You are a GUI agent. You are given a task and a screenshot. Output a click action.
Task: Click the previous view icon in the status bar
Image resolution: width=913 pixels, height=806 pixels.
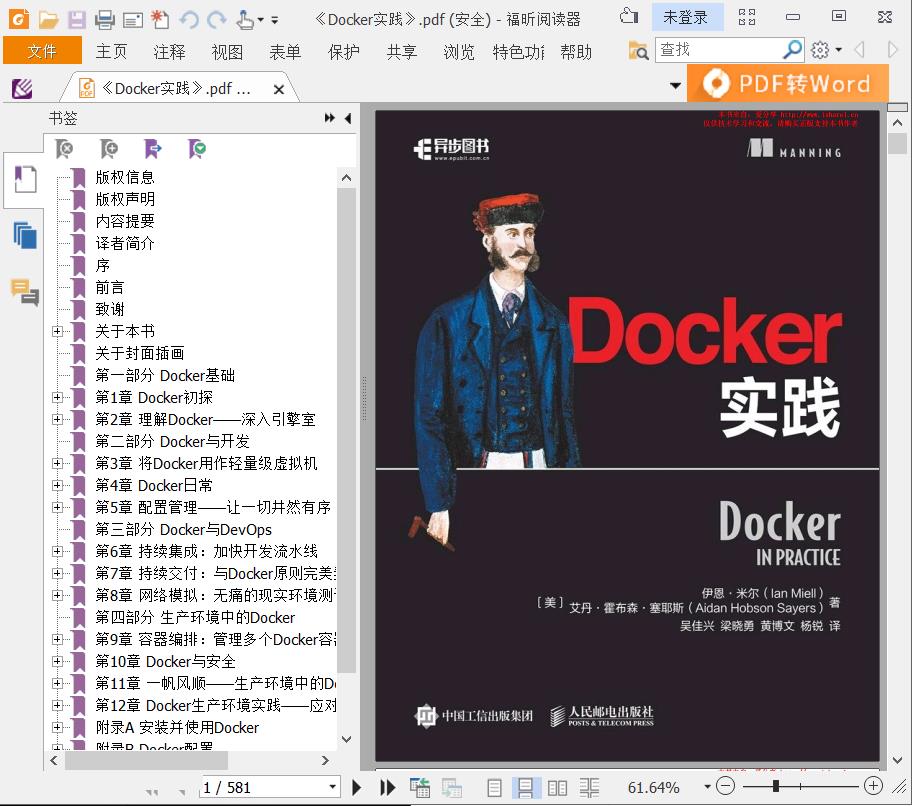(x=419, y=788)
